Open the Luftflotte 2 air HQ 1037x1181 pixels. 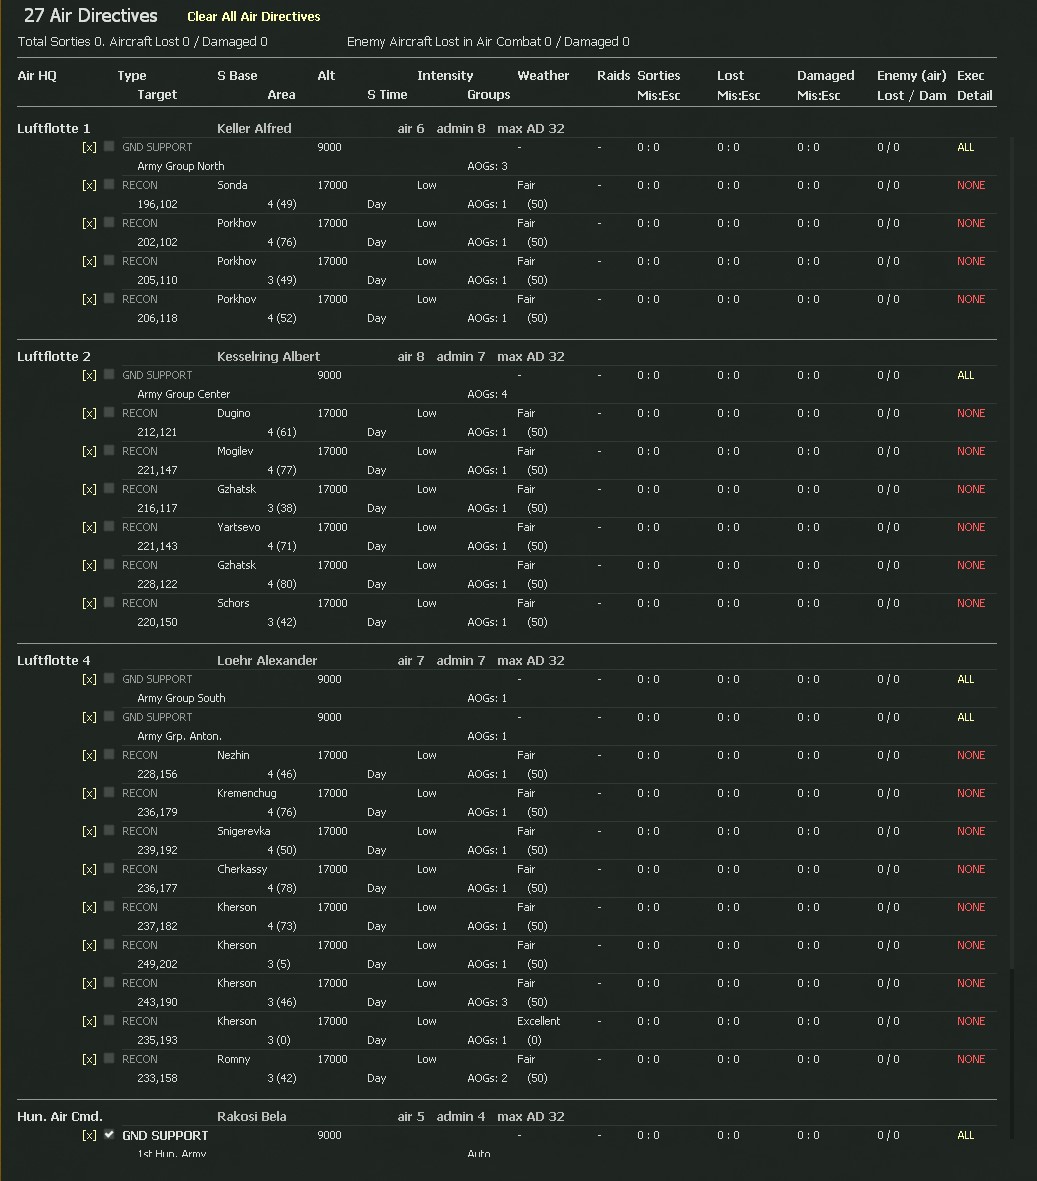tap(54, 357)
